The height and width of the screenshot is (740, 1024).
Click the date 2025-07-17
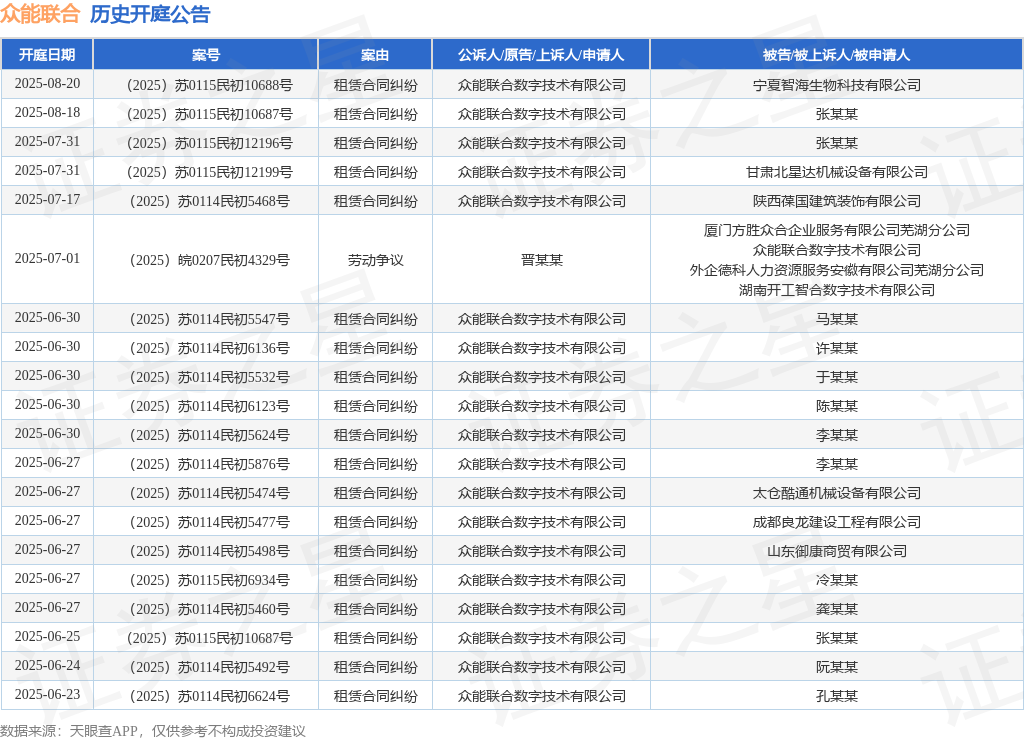click(x=47, y=199)
